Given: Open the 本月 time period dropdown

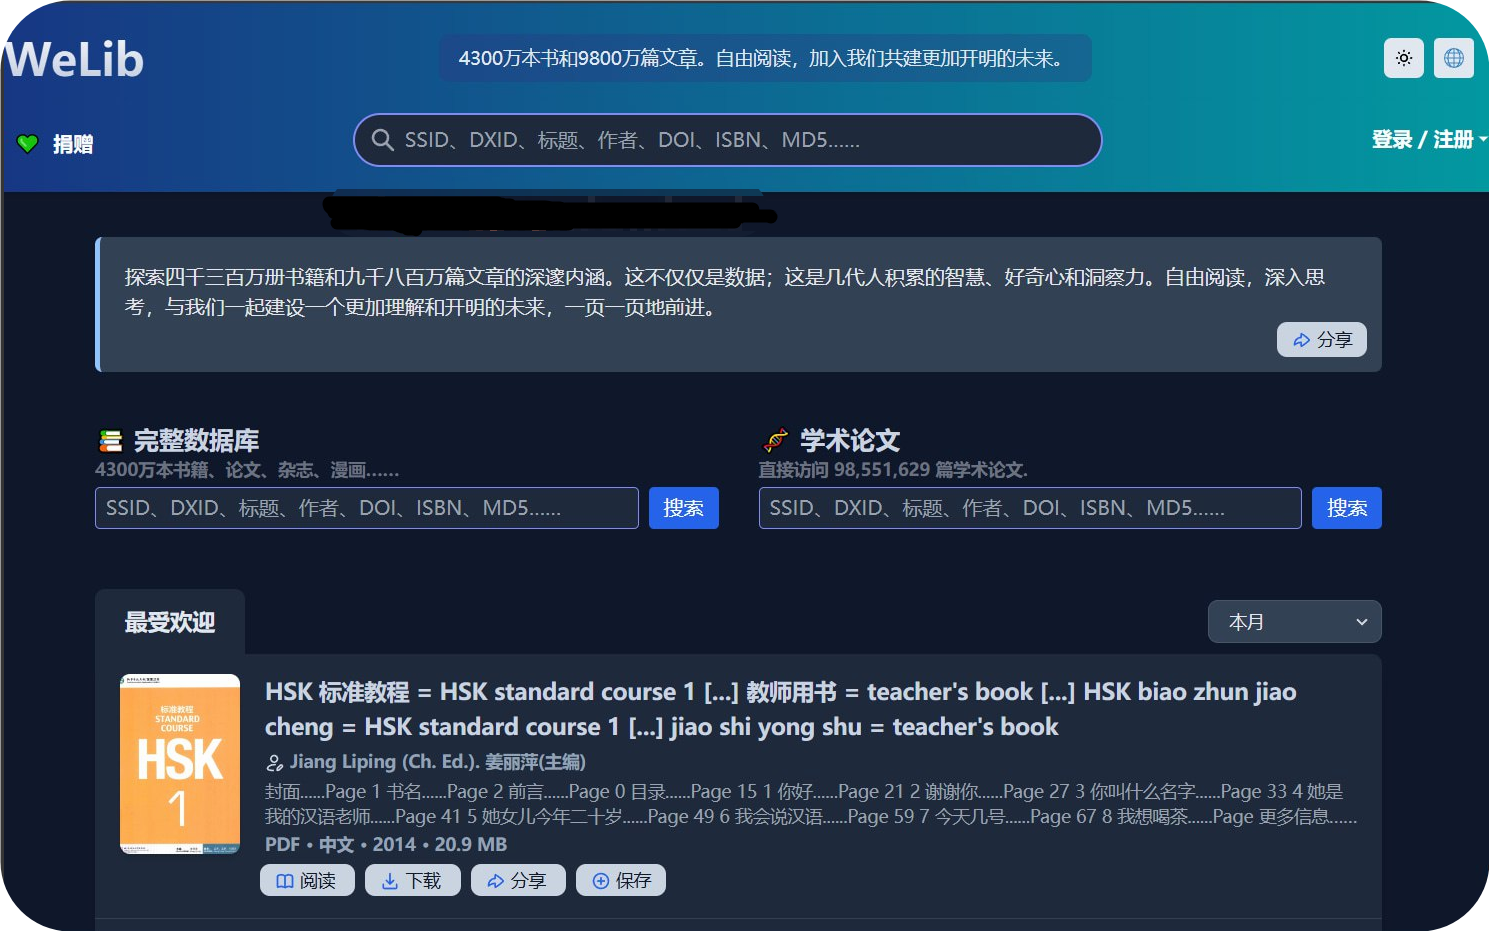Looking at the screenshot, I should [x=1294, y=621].
